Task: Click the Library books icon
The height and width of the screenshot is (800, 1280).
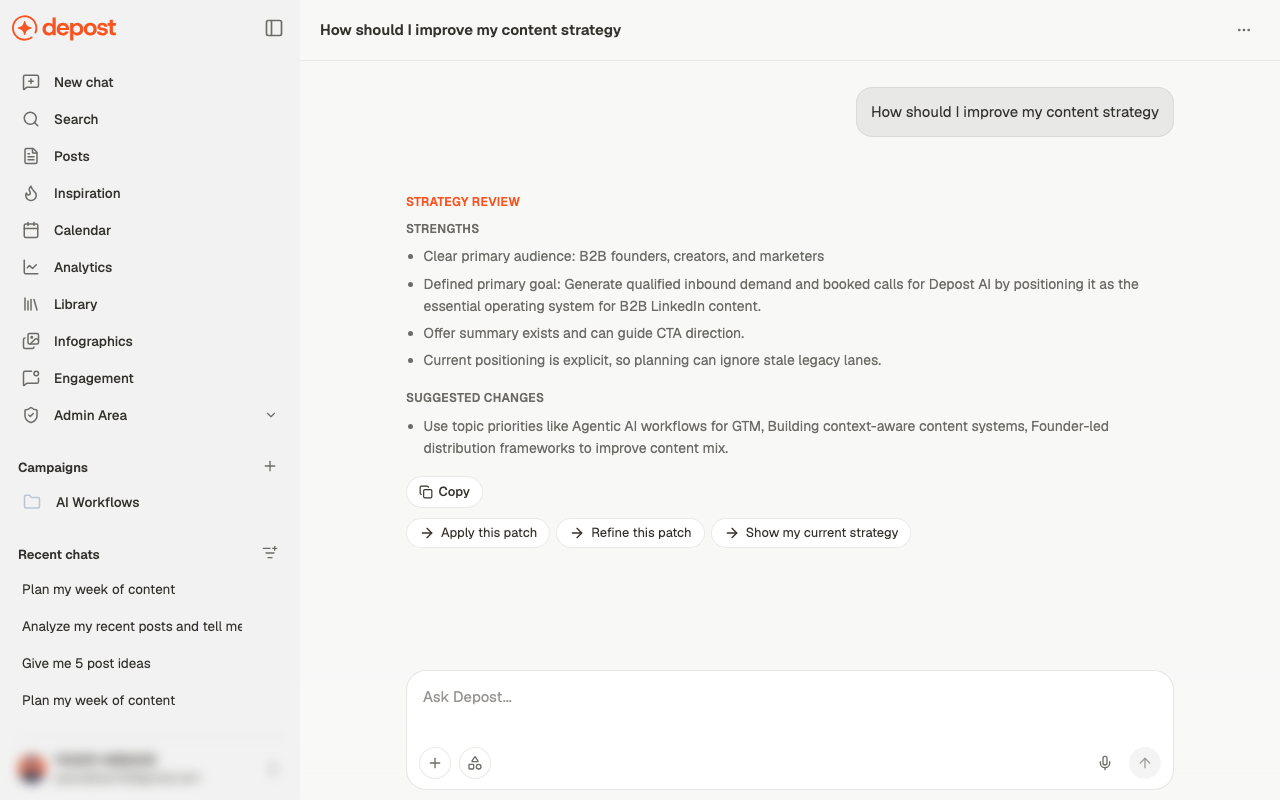Action: click(x=31, y=304)
